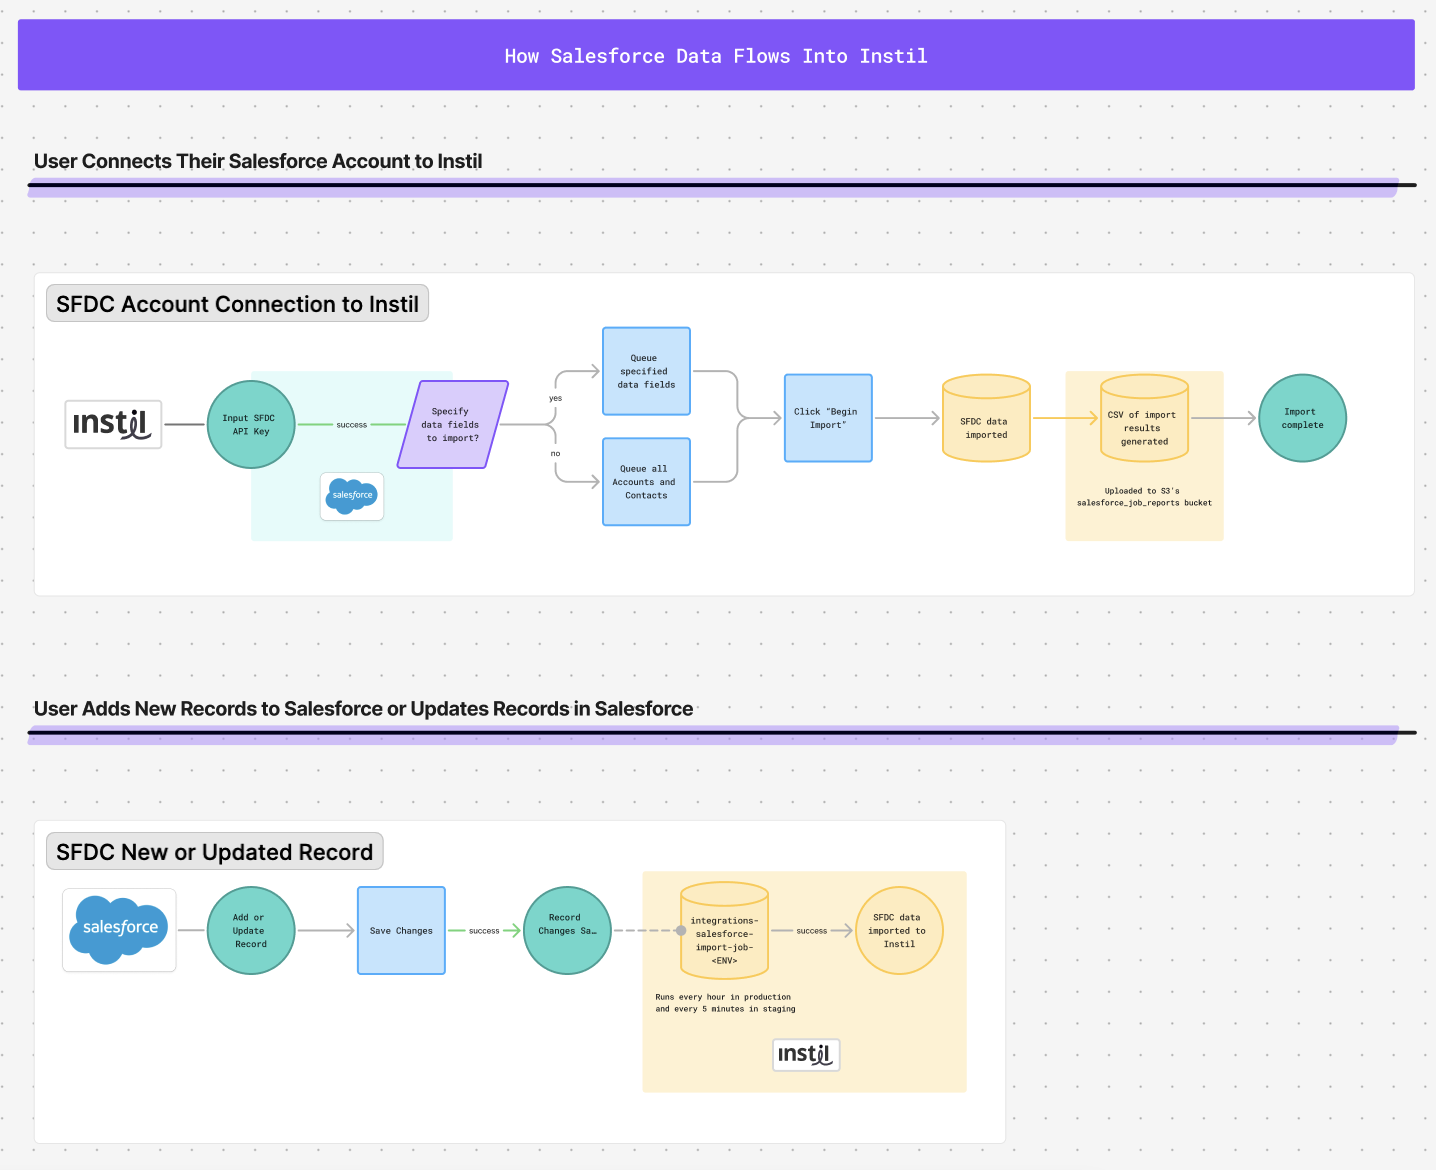Select the "Uploaded to S3's salesforce_job_reports bucket" note

click(1144, 497)
